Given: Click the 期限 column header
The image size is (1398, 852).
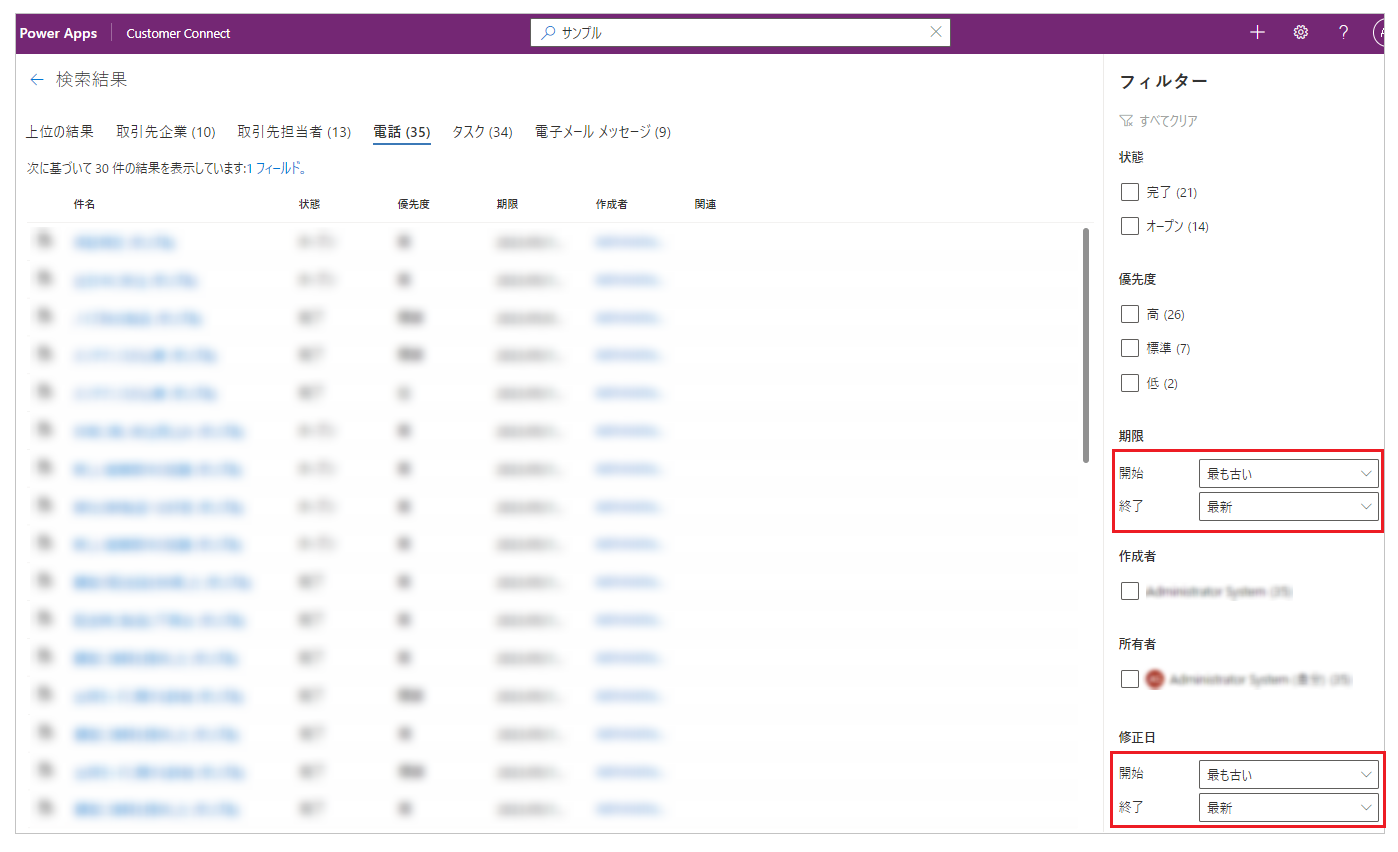Looking at the screenshot, I should point(507,204).
